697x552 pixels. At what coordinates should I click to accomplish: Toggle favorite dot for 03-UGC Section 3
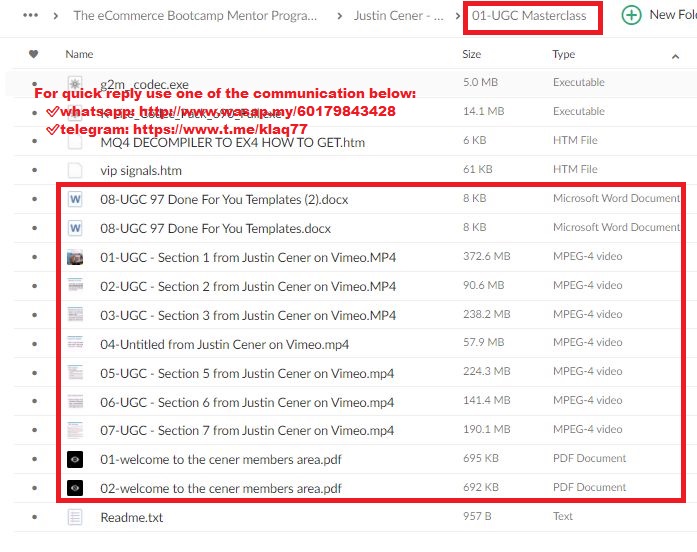[x=35, y=315]
